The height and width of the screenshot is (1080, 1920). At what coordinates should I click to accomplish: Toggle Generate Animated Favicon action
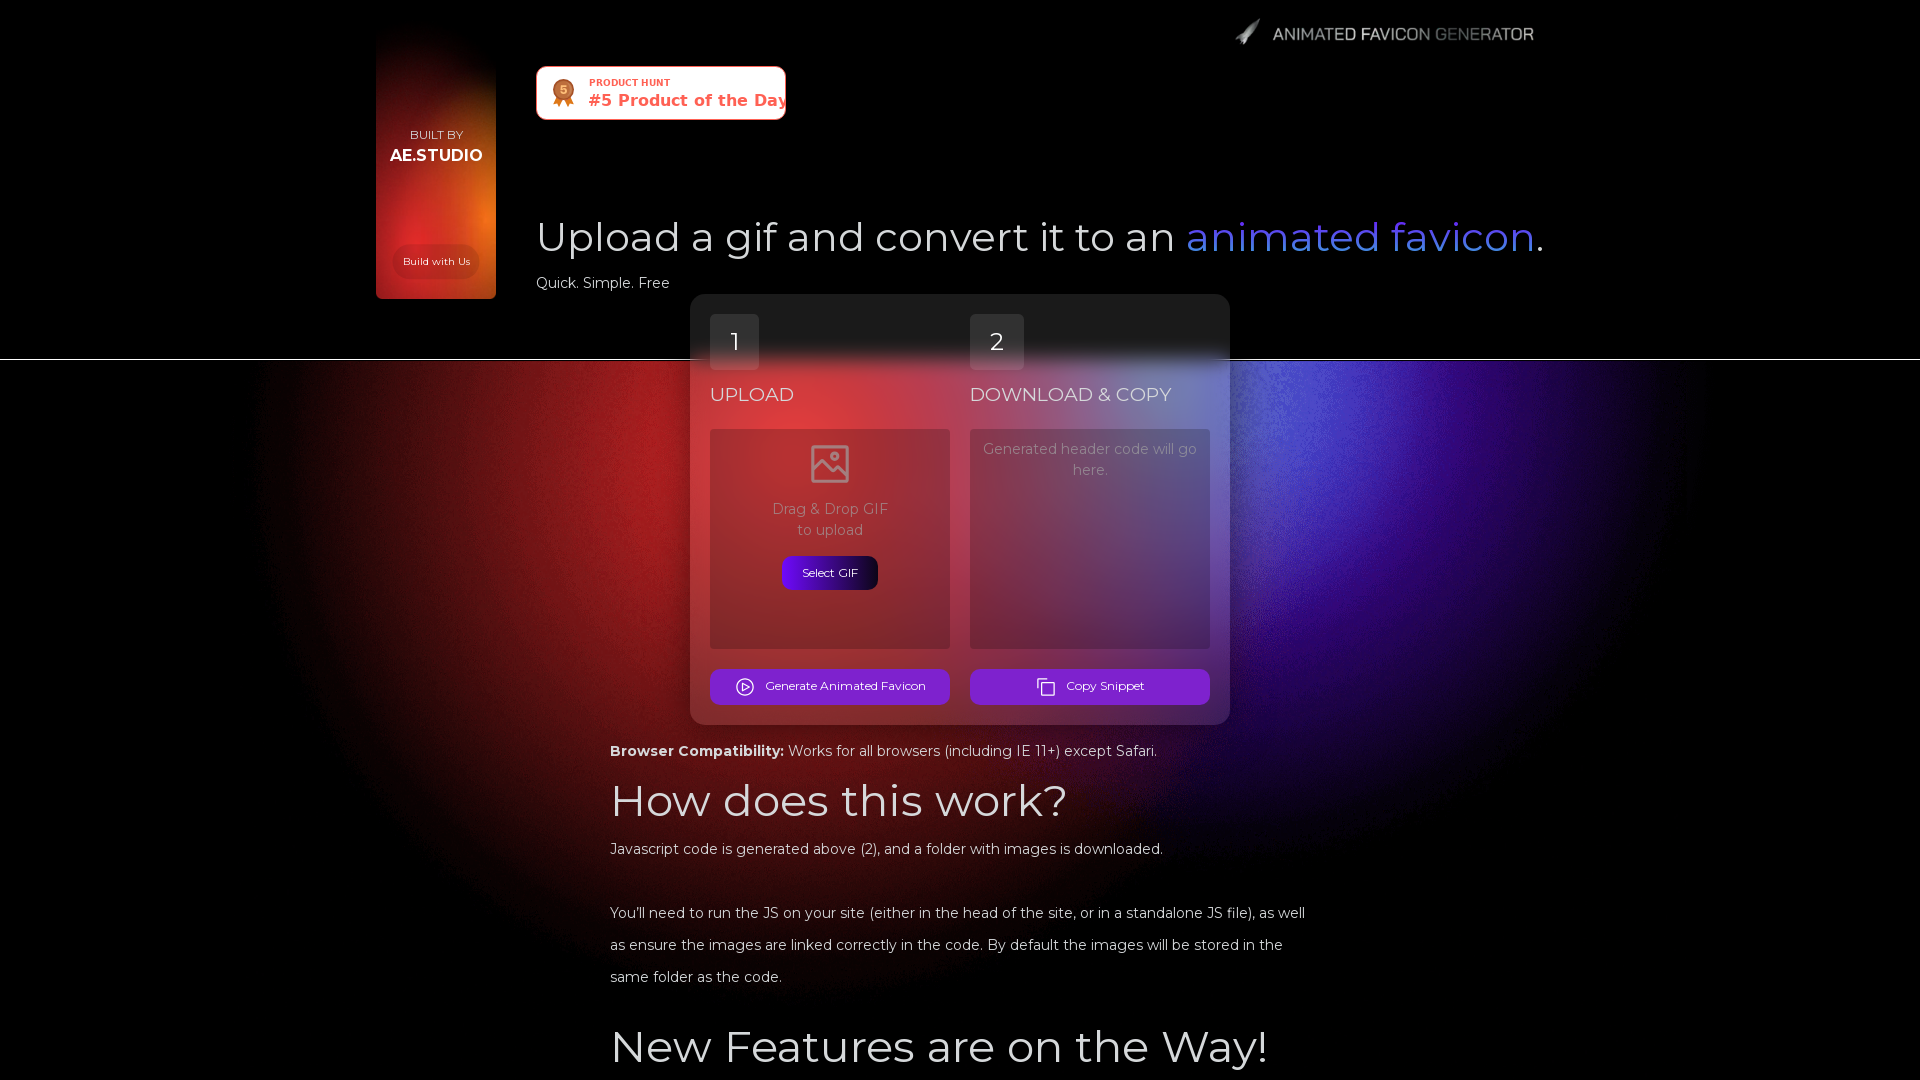[x=829, y=686]
